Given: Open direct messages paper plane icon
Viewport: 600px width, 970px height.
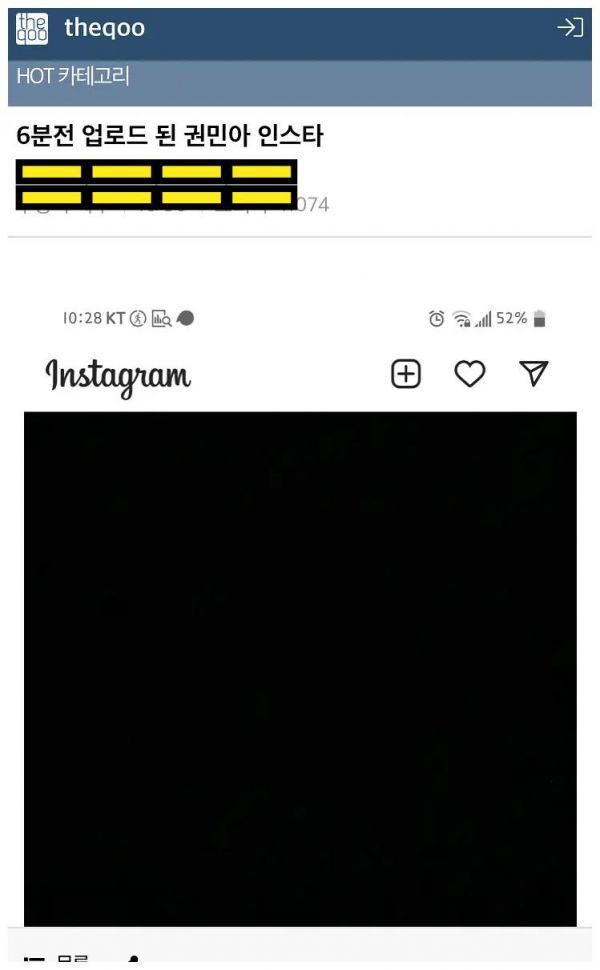Looking at the screenshot, I should click(534, 373).
